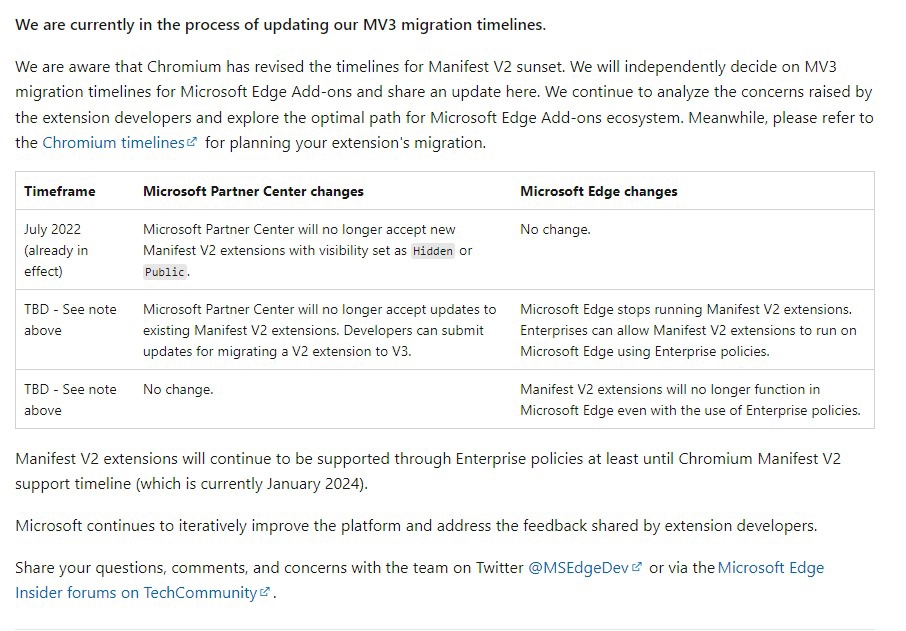The height and width of the screenshot is (631, 906).
Task: Select the middle row's TBD timeframe cell
Action: pyautogui.click(x=70, y=320)
